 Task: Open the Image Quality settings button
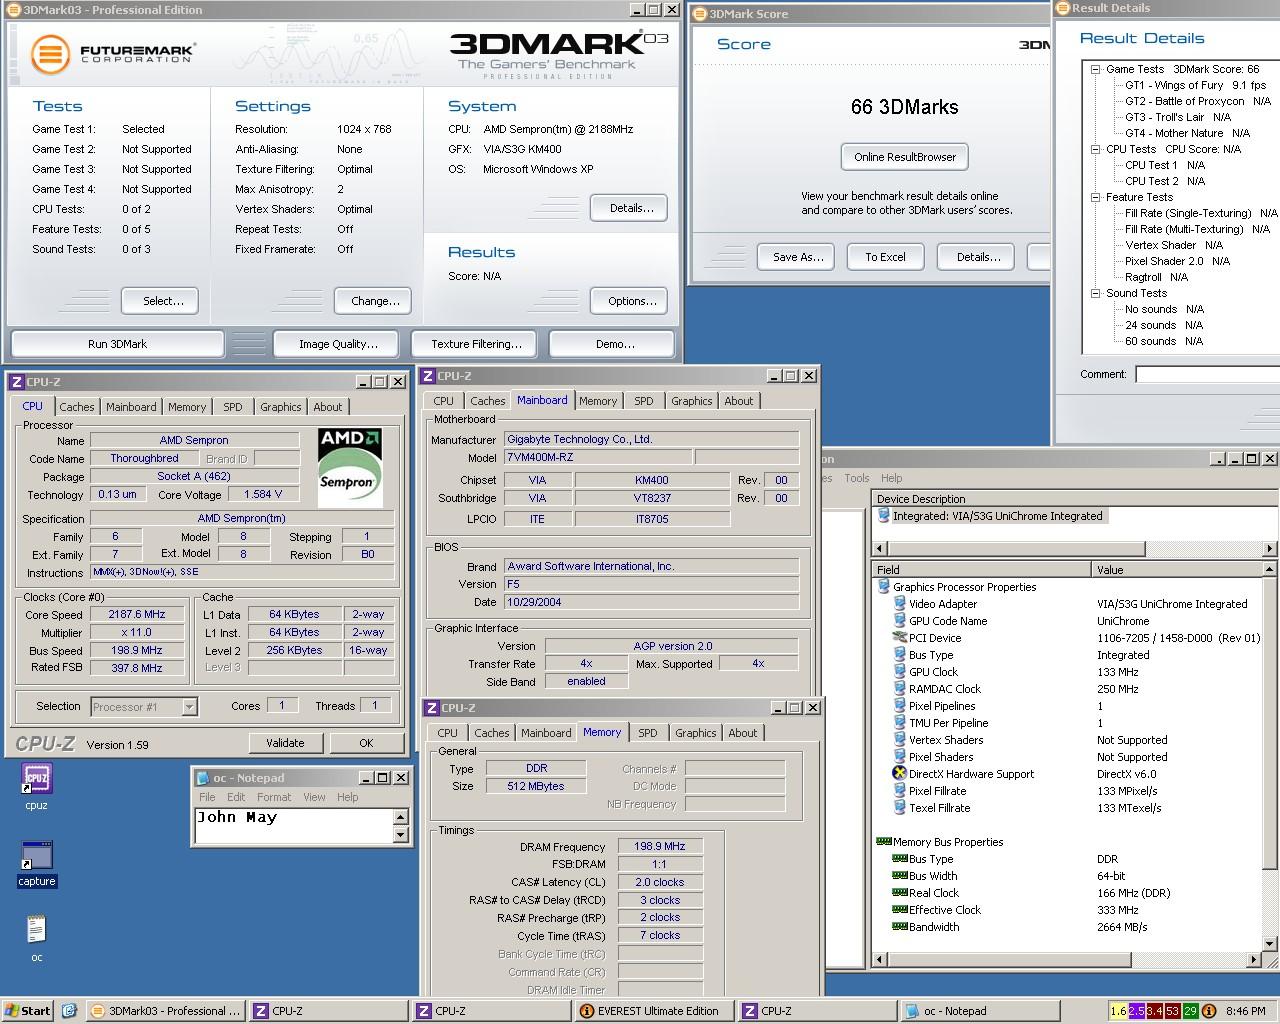pyautogui.click(x=338, y=344)
